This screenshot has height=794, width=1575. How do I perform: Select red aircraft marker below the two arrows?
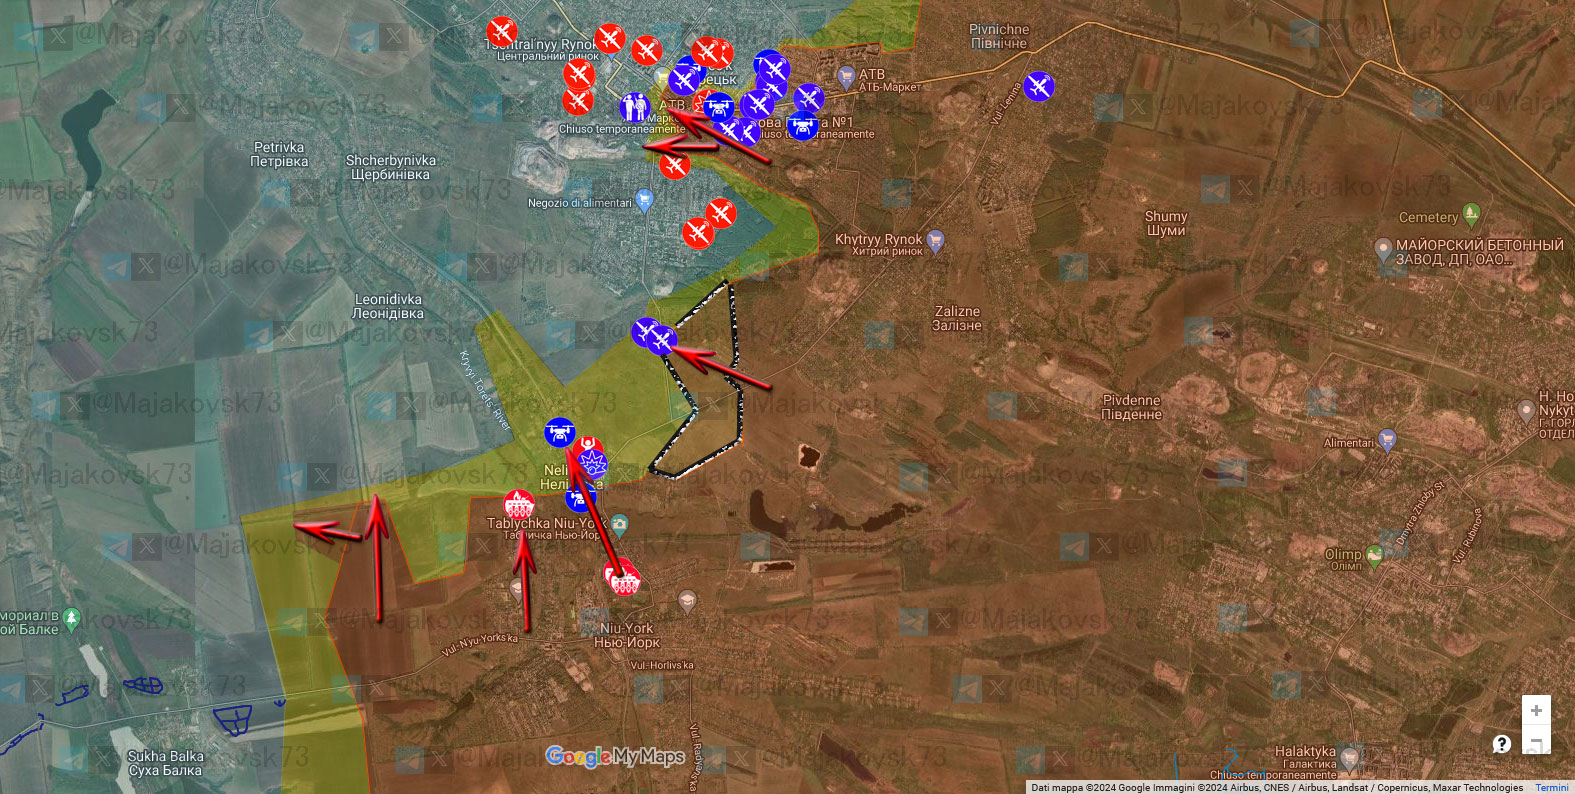675,164
